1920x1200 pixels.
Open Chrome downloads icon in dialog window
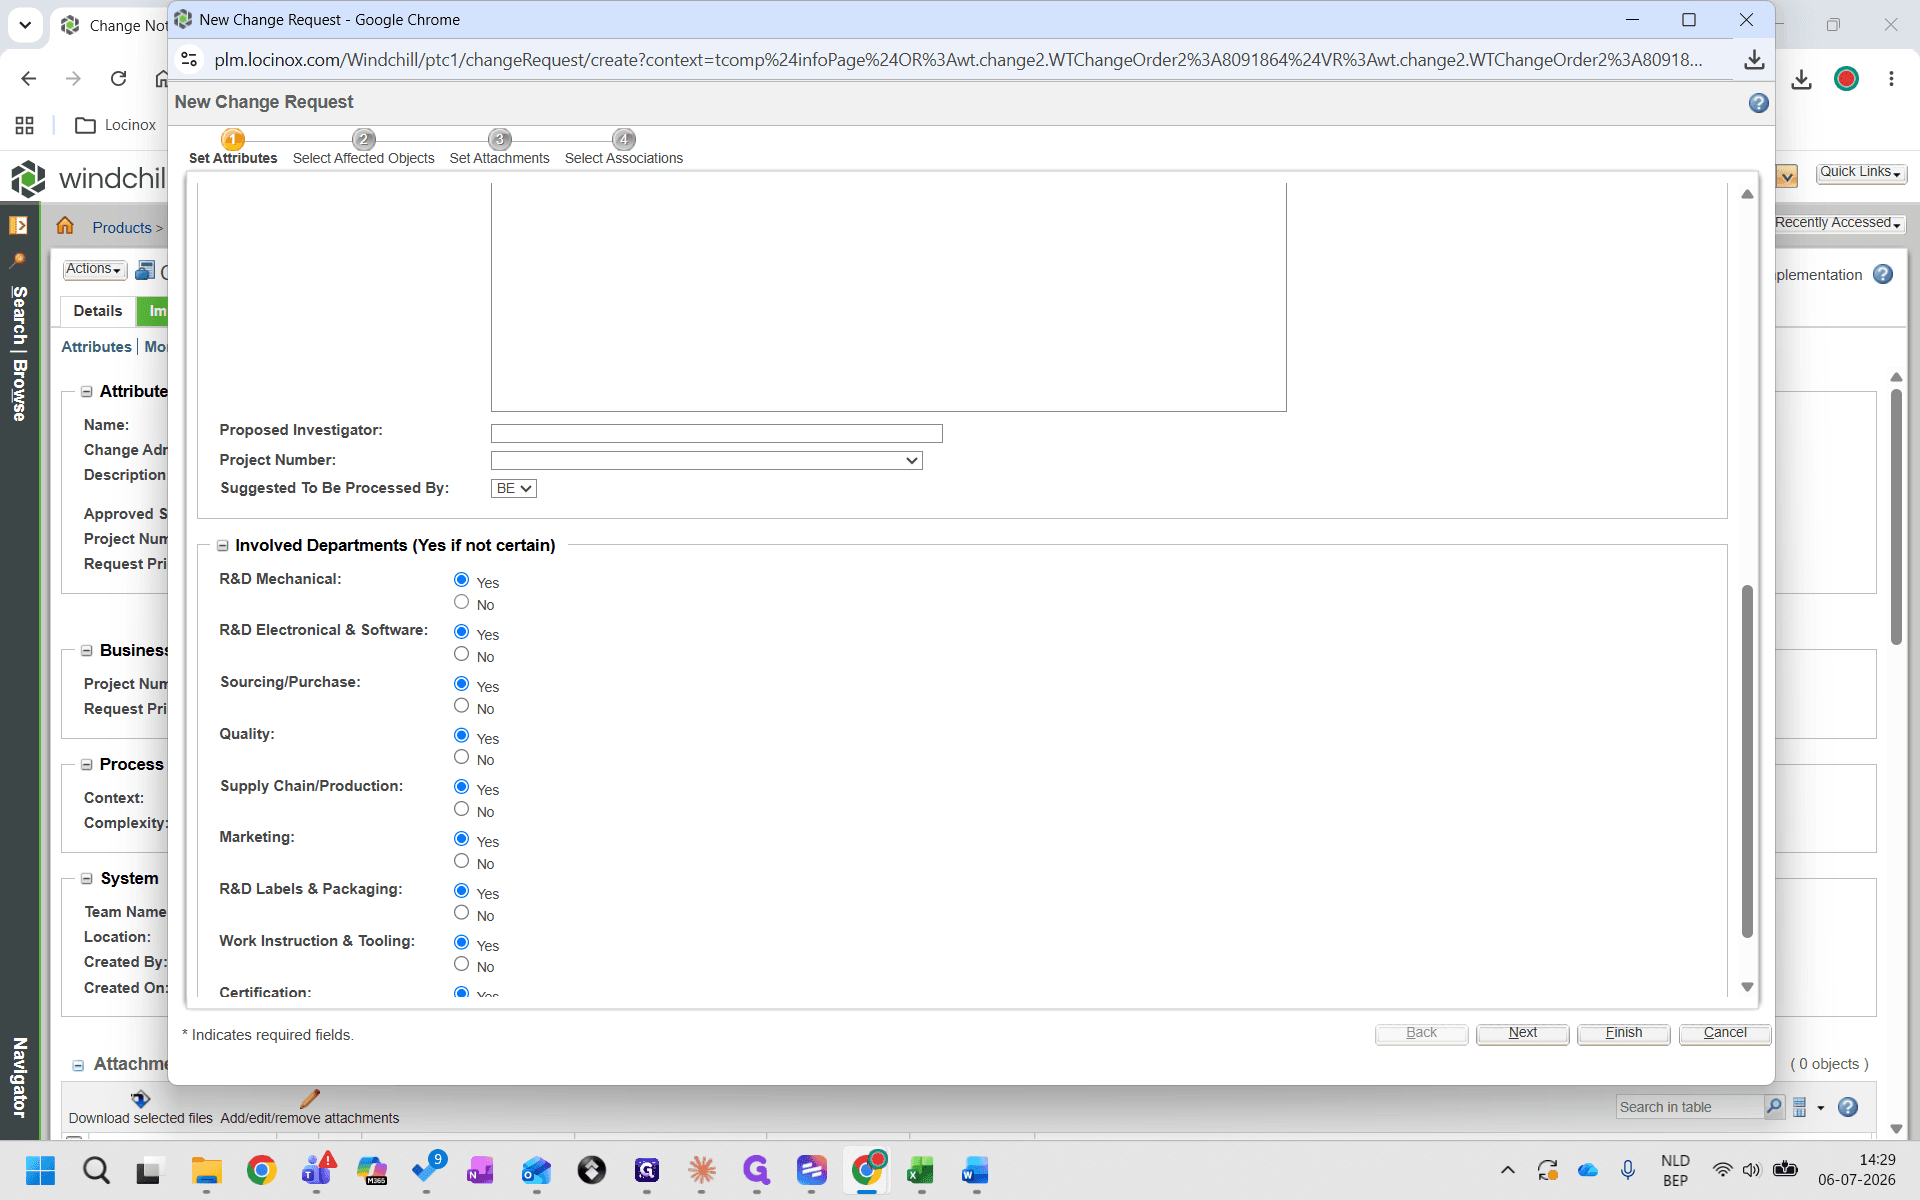[1754, 60]
